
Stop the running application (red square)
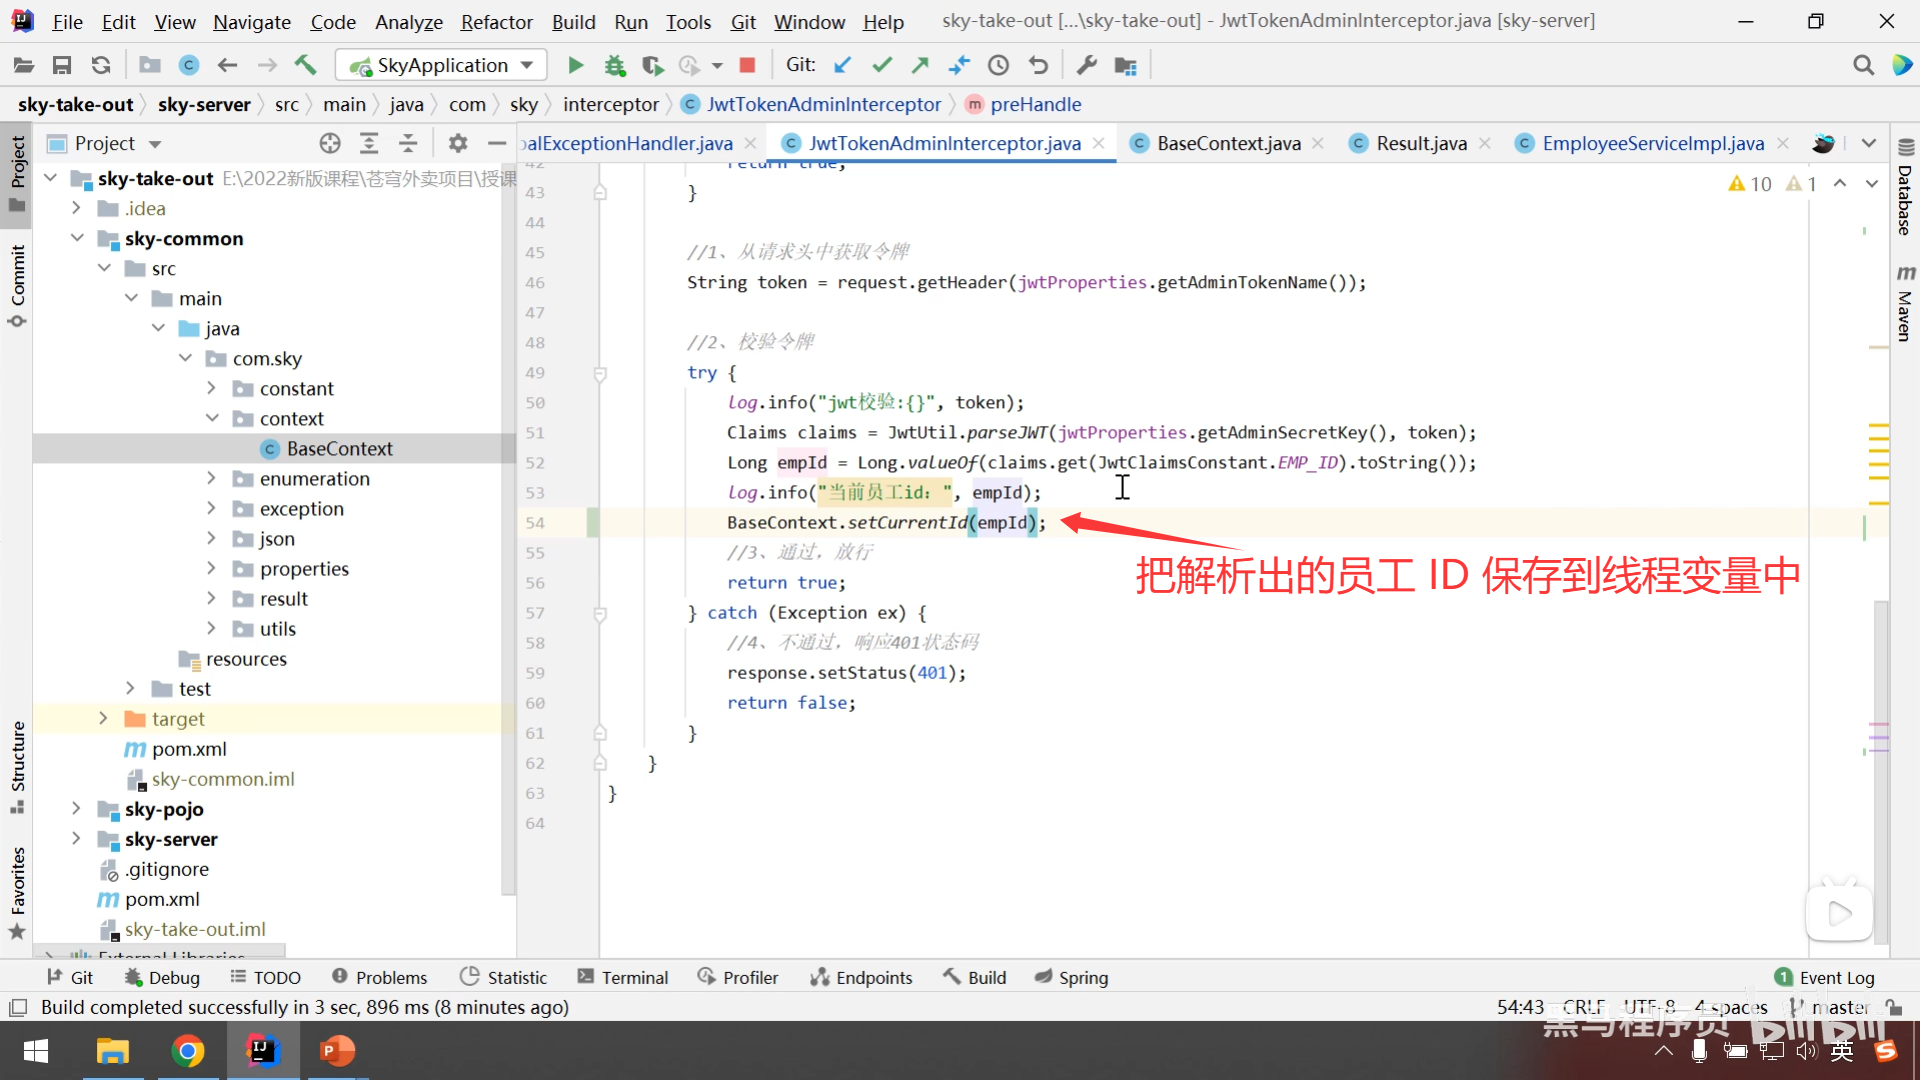coord(747,65)
